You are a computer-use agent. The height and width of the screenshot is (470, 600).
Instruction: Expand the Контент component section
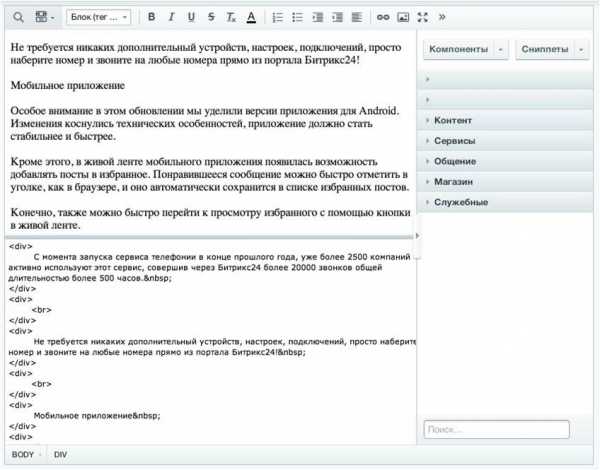coord(505,121)
